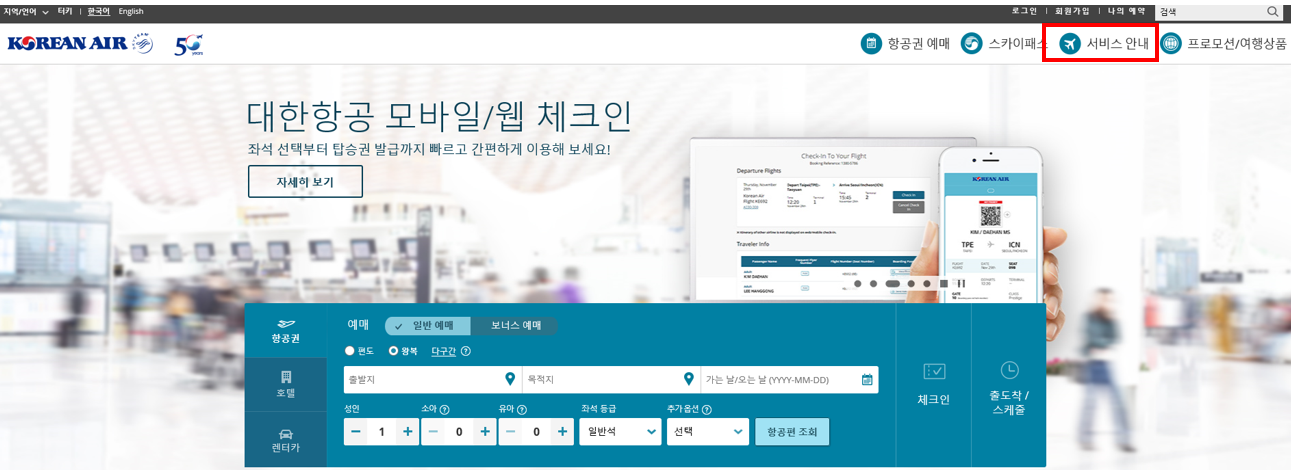This screenshot has width=1291, height=476.
Task: Select the 왕복 round-trip radio button
Action: pyautogui.click(x=393, y=351)
